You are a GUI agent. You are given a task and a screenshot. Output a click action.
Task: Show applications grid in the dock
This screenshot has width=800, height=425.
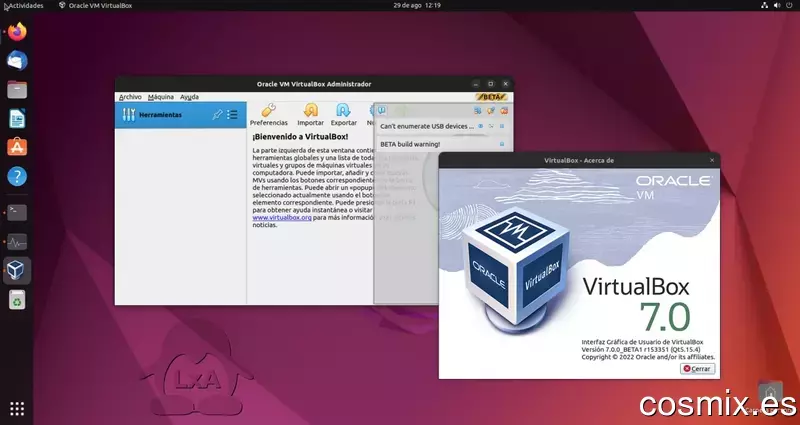click(x=17, y=409)
